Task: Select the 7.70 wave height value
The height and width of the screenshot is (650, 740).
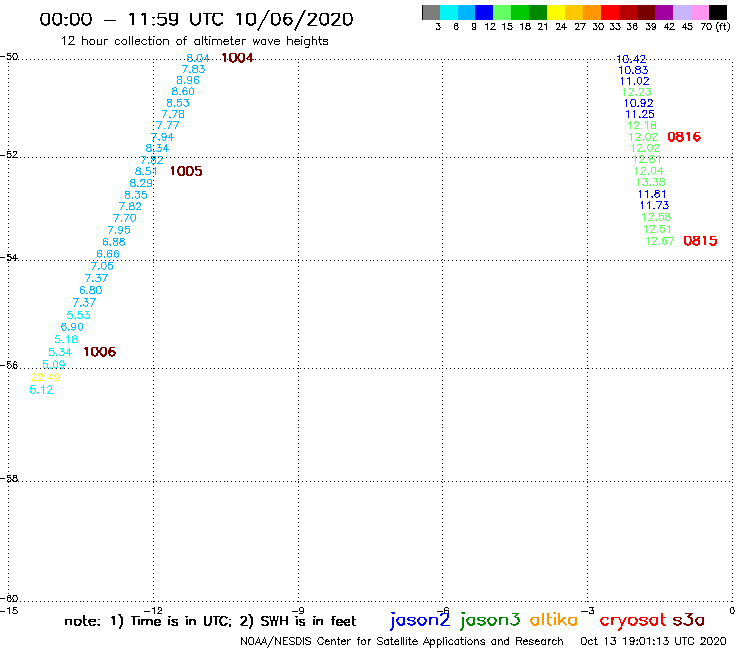Action: [x=125, y=219]
